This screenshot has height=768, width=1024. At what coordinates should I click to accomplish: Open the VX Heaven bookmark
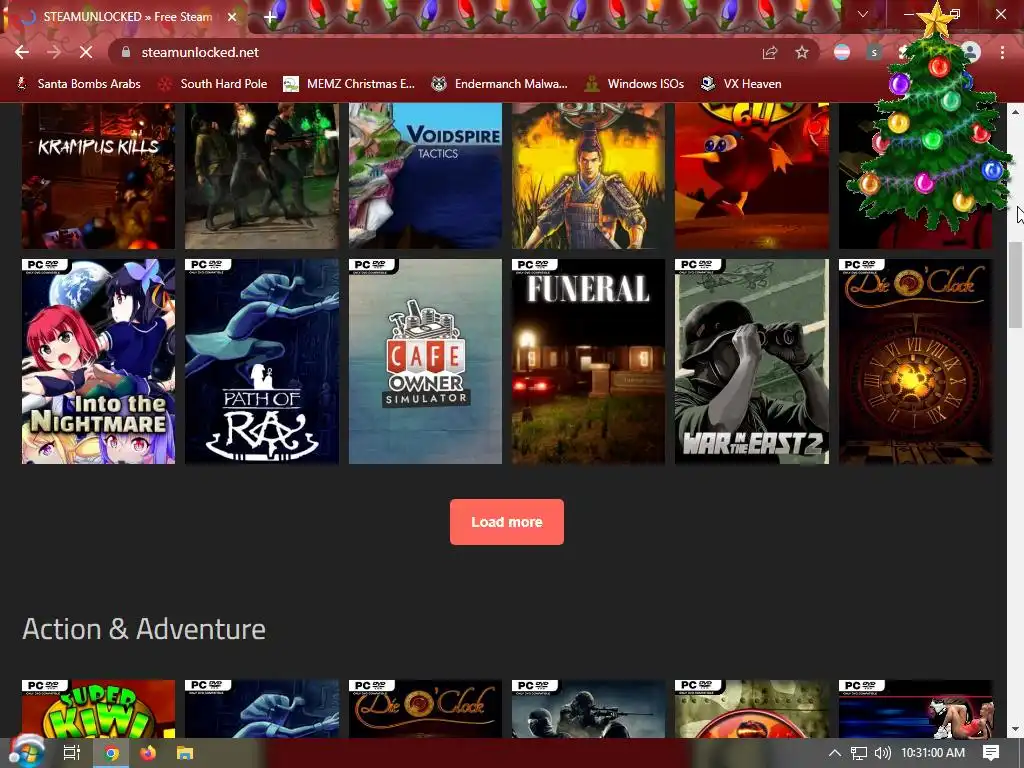[x=741, y=84]
